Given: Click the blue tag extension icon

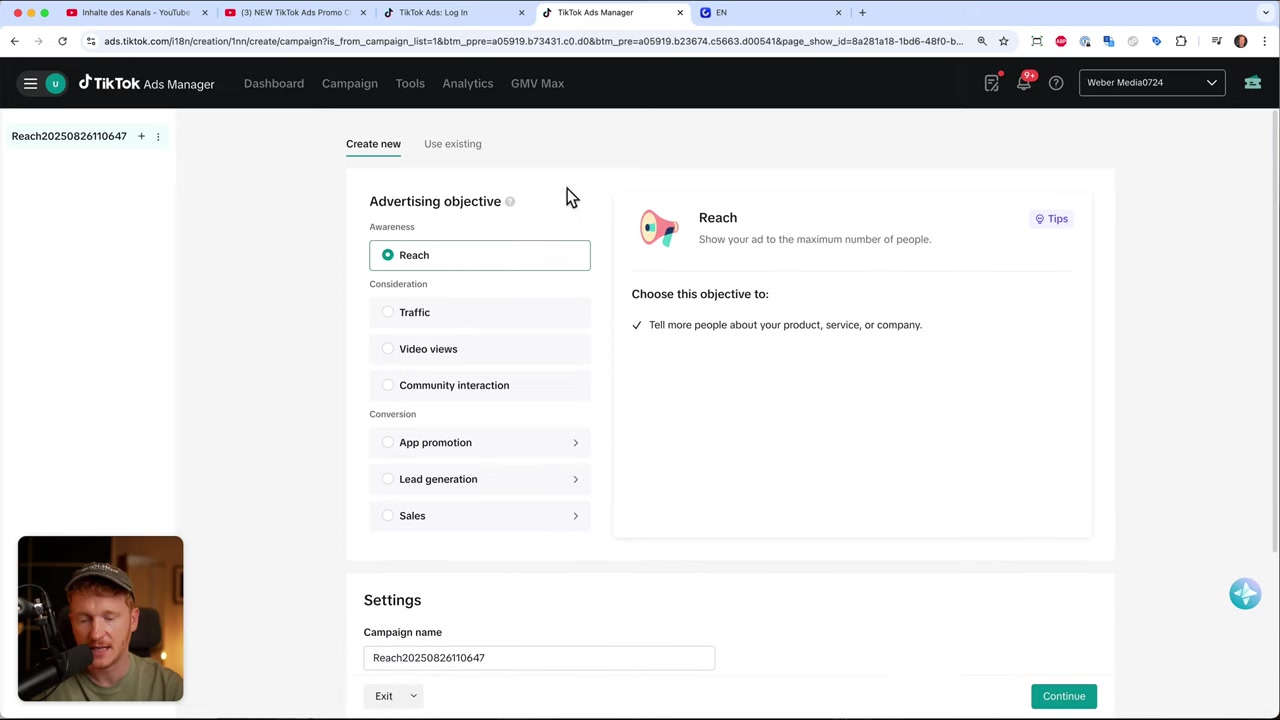Looking at the screenshot, I should [x=1157, y=41].
